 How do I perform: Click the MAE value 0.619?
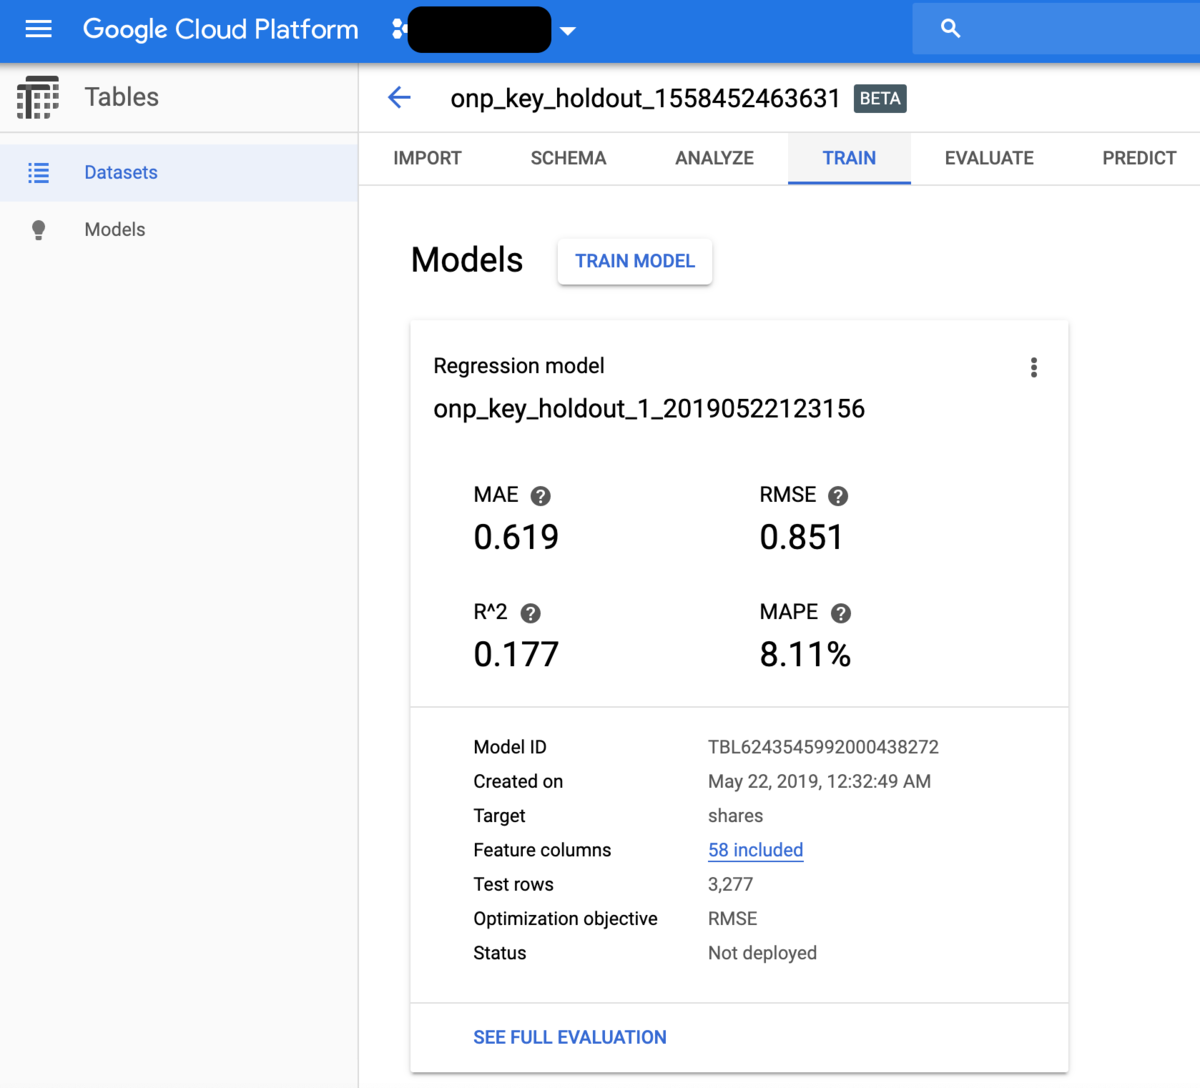(x=516, y=537)
